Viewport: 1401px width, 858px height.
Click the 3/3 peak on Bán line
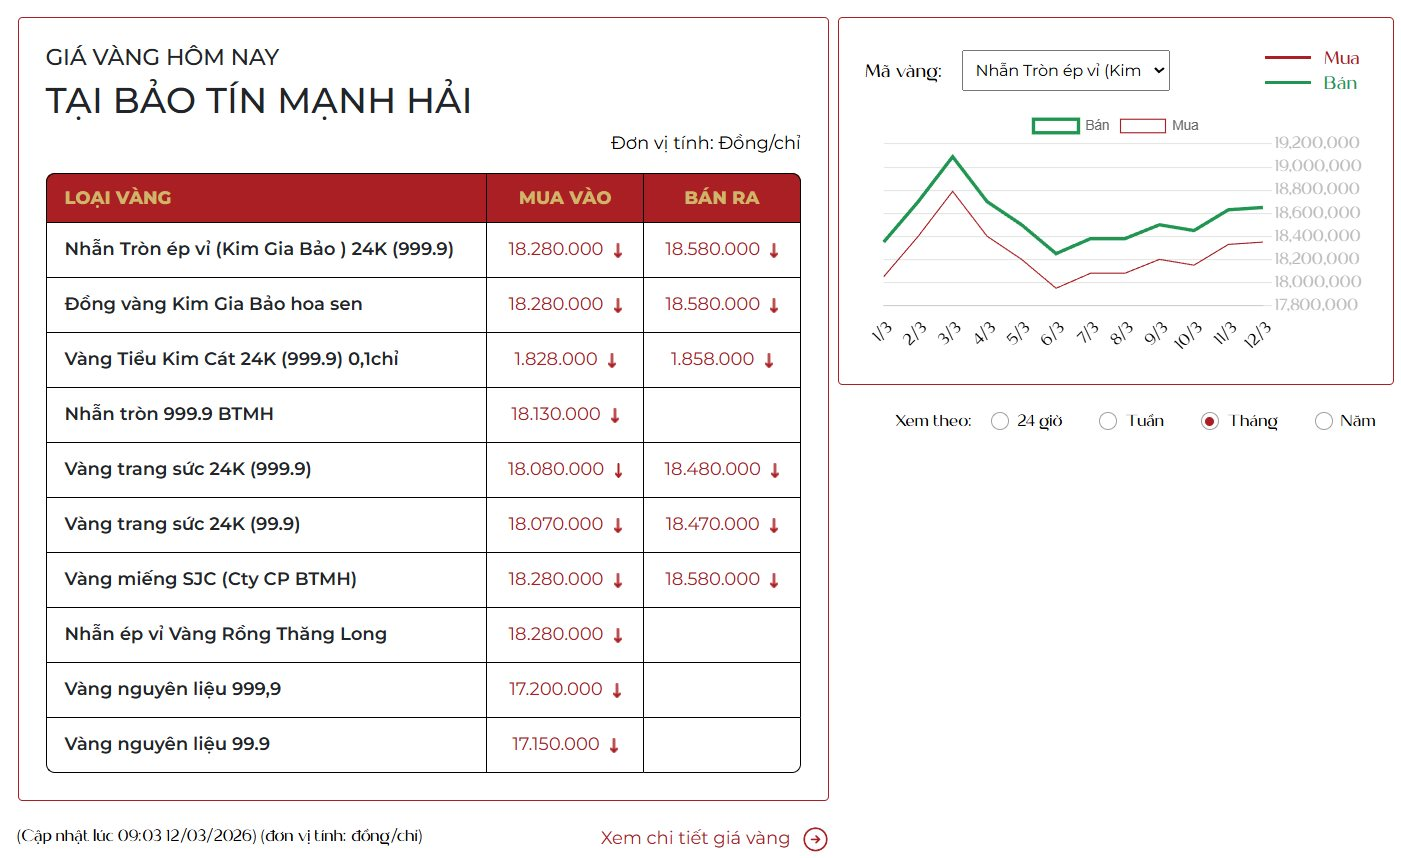point(953,156)
